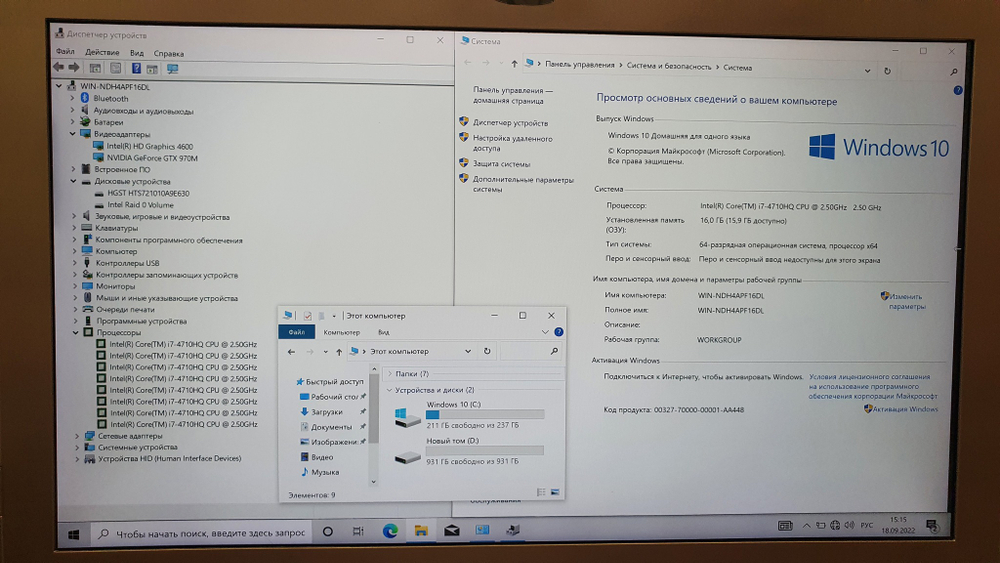This screenshot has height=563, width=1000.
Task: Open Загрузки in quick access
Action: (327, 412)
